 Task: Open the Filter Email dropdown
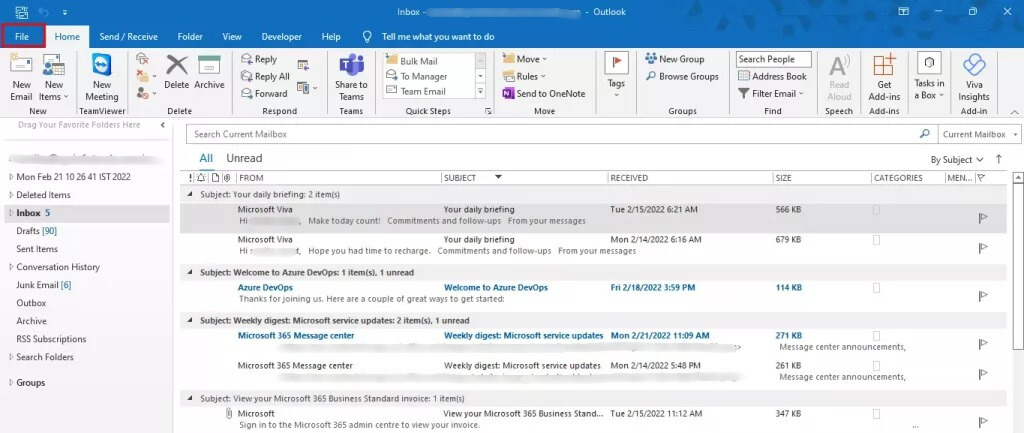(x=771, y=93)
